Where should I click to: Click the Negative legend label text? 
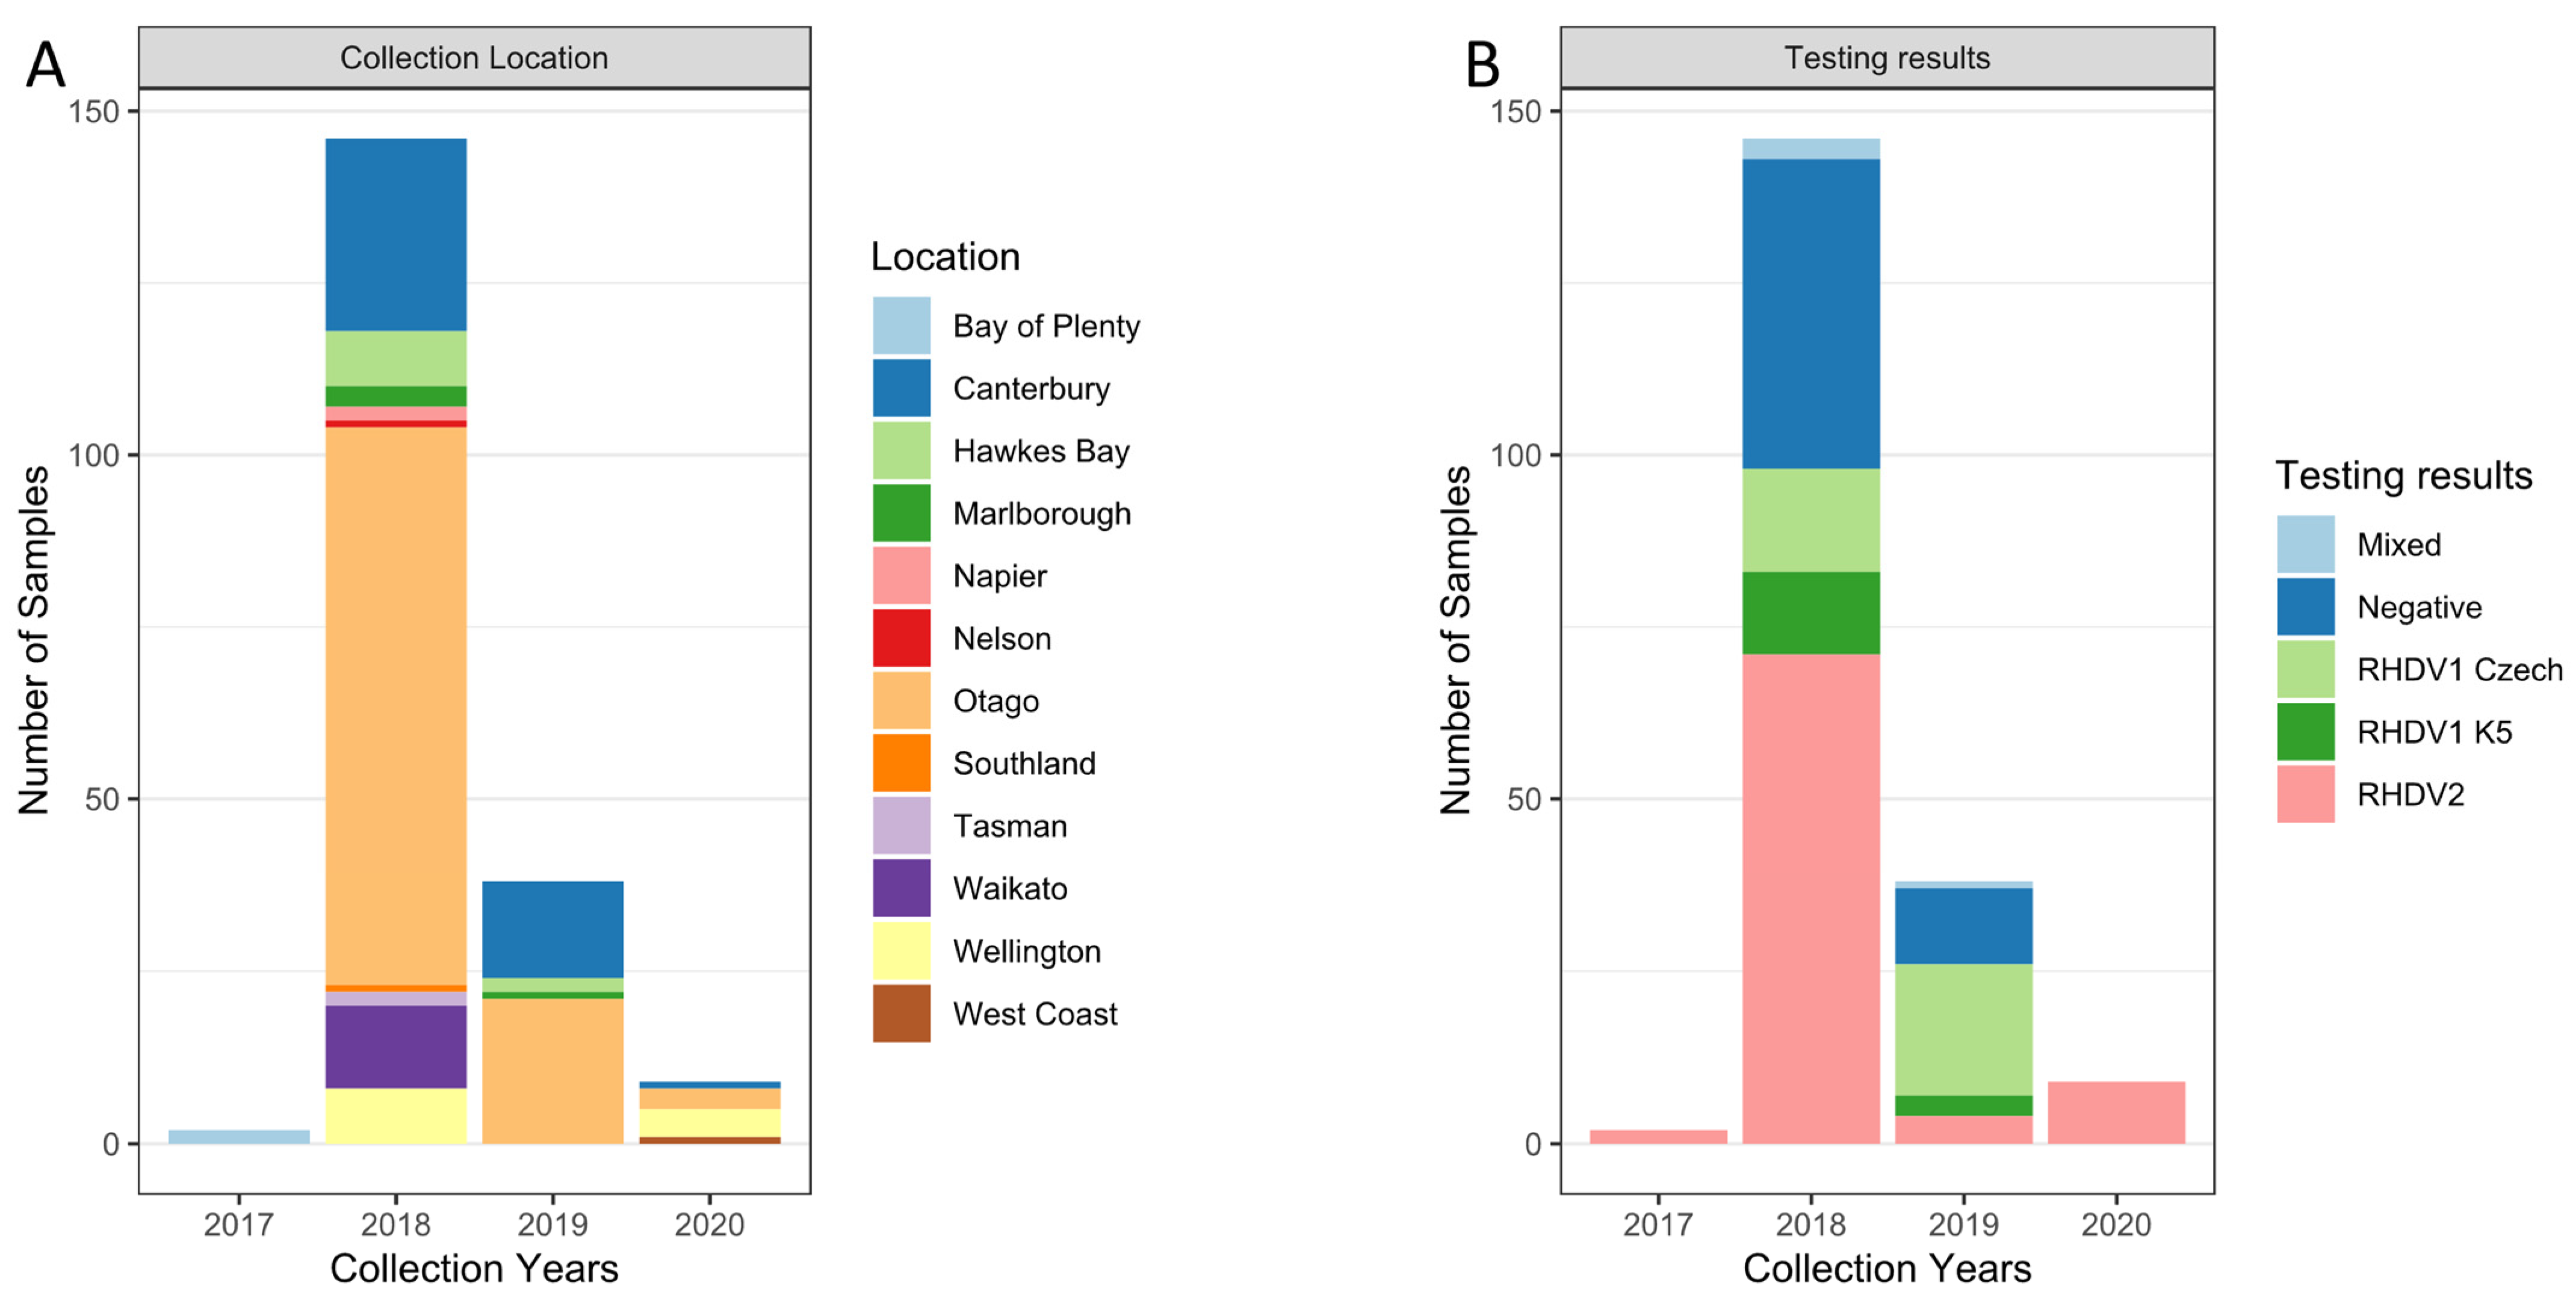pyautogui.click(x=2418, y=607)
